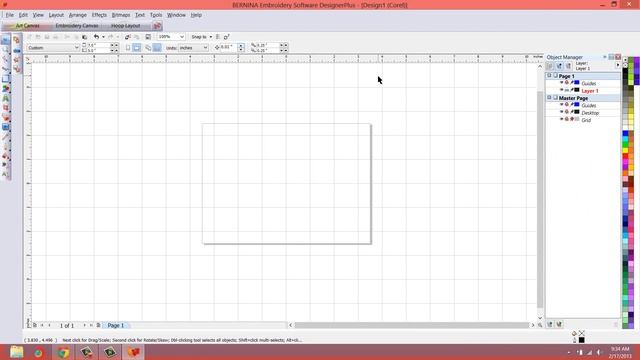Viewport: 640px width, 360px height.
Task: Select Layer 1 in Object Manager
Action: (590, 91)
